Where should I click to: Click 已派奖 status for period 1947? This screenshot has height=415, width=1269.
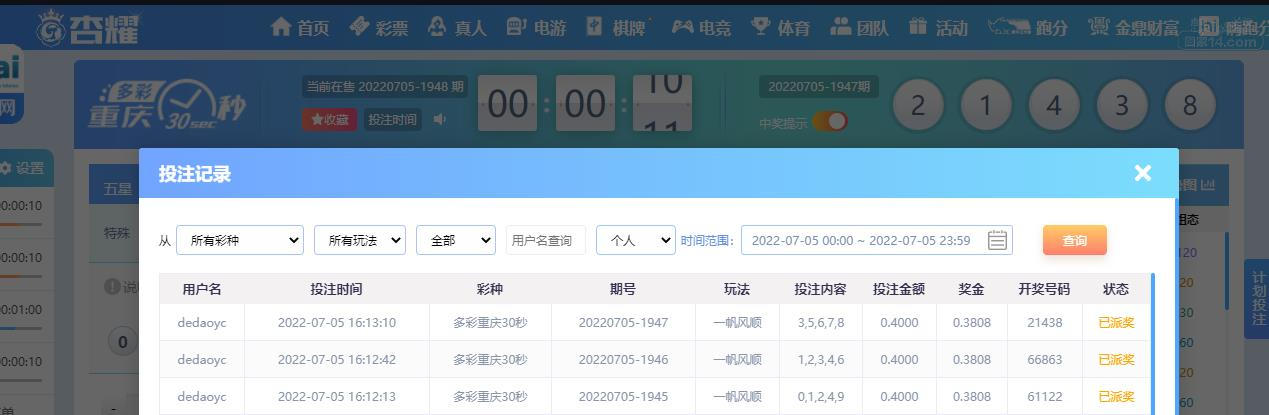pyautogui.click(x=1116, y=323)
